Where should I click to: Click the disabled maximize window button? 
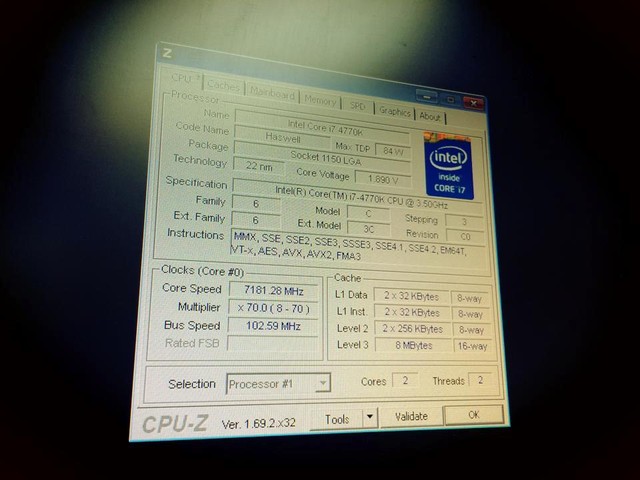[451, 100]
